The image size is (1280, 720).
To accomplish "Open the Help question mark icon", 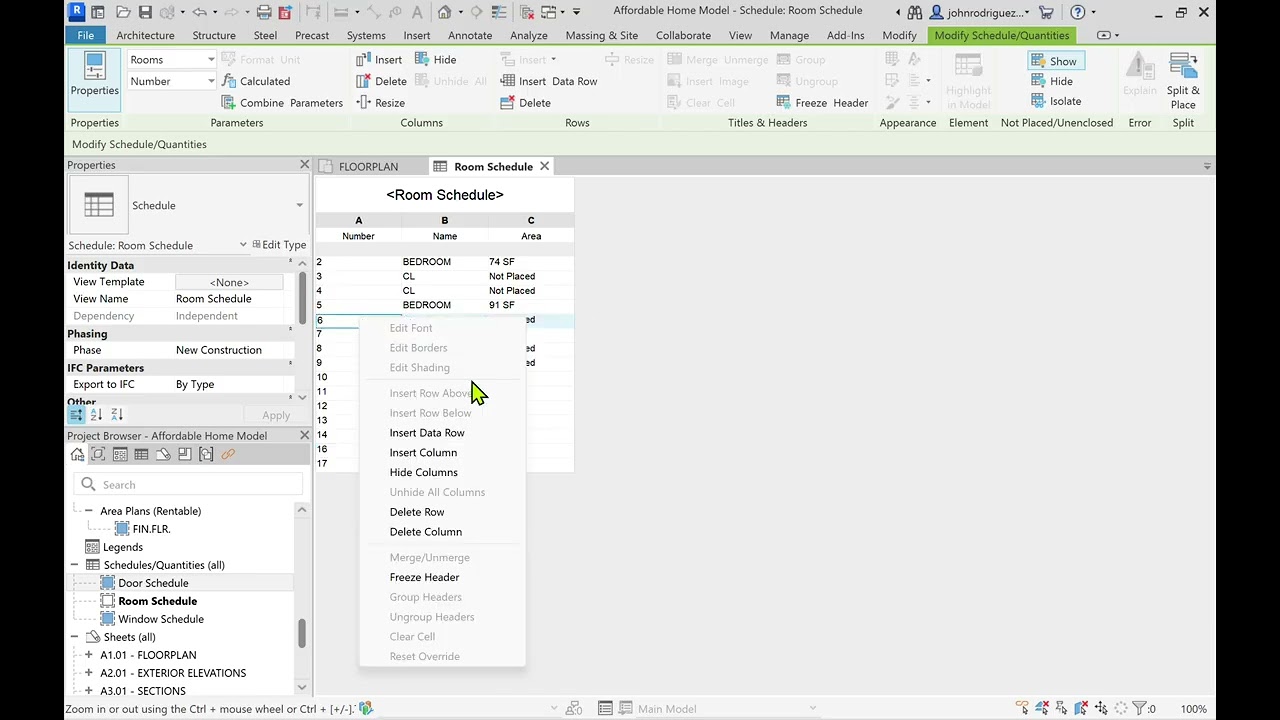I will [x=1077, y=12].
